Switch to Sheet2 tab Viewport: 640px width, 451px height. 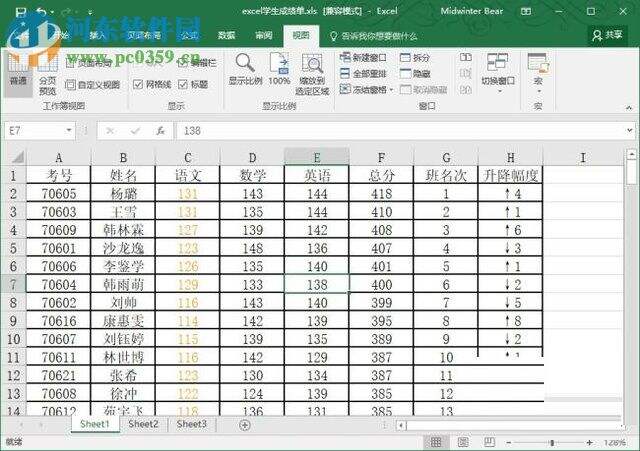pyautogui.click(x=143, y=424)
